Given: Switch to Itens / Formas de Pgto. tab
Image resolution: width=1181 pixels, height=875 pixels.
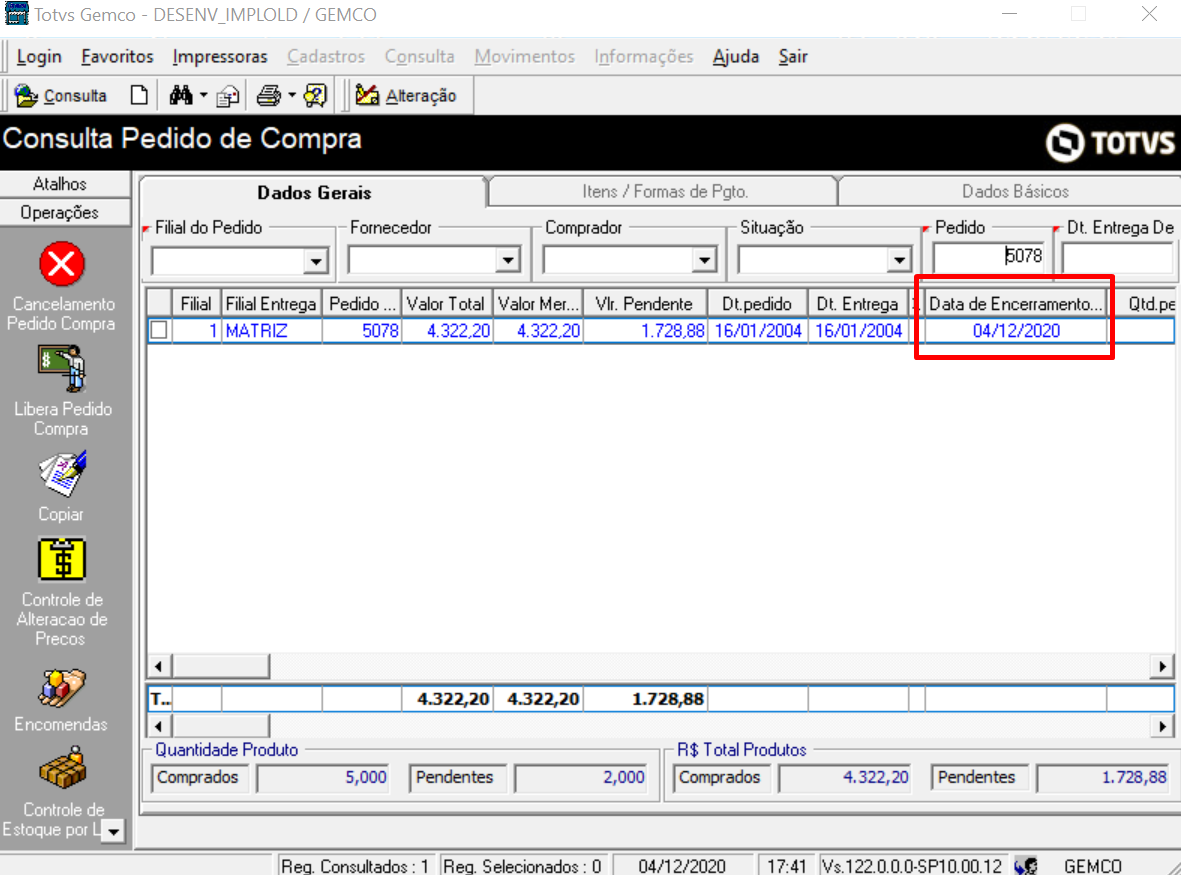Looking at the screenshot, I should (664, 192).
